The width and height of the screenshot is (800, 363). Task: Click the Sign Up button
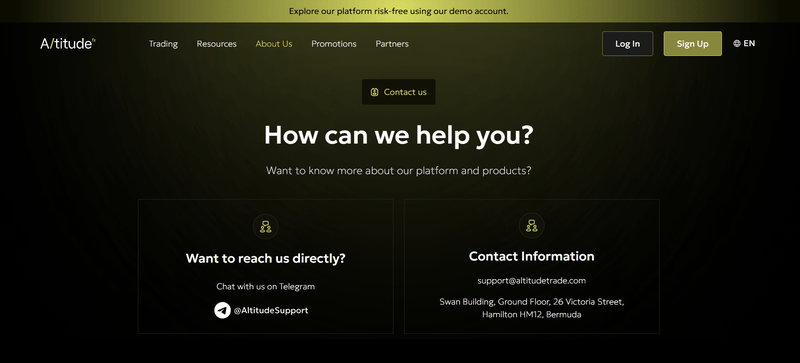(692, 43)
